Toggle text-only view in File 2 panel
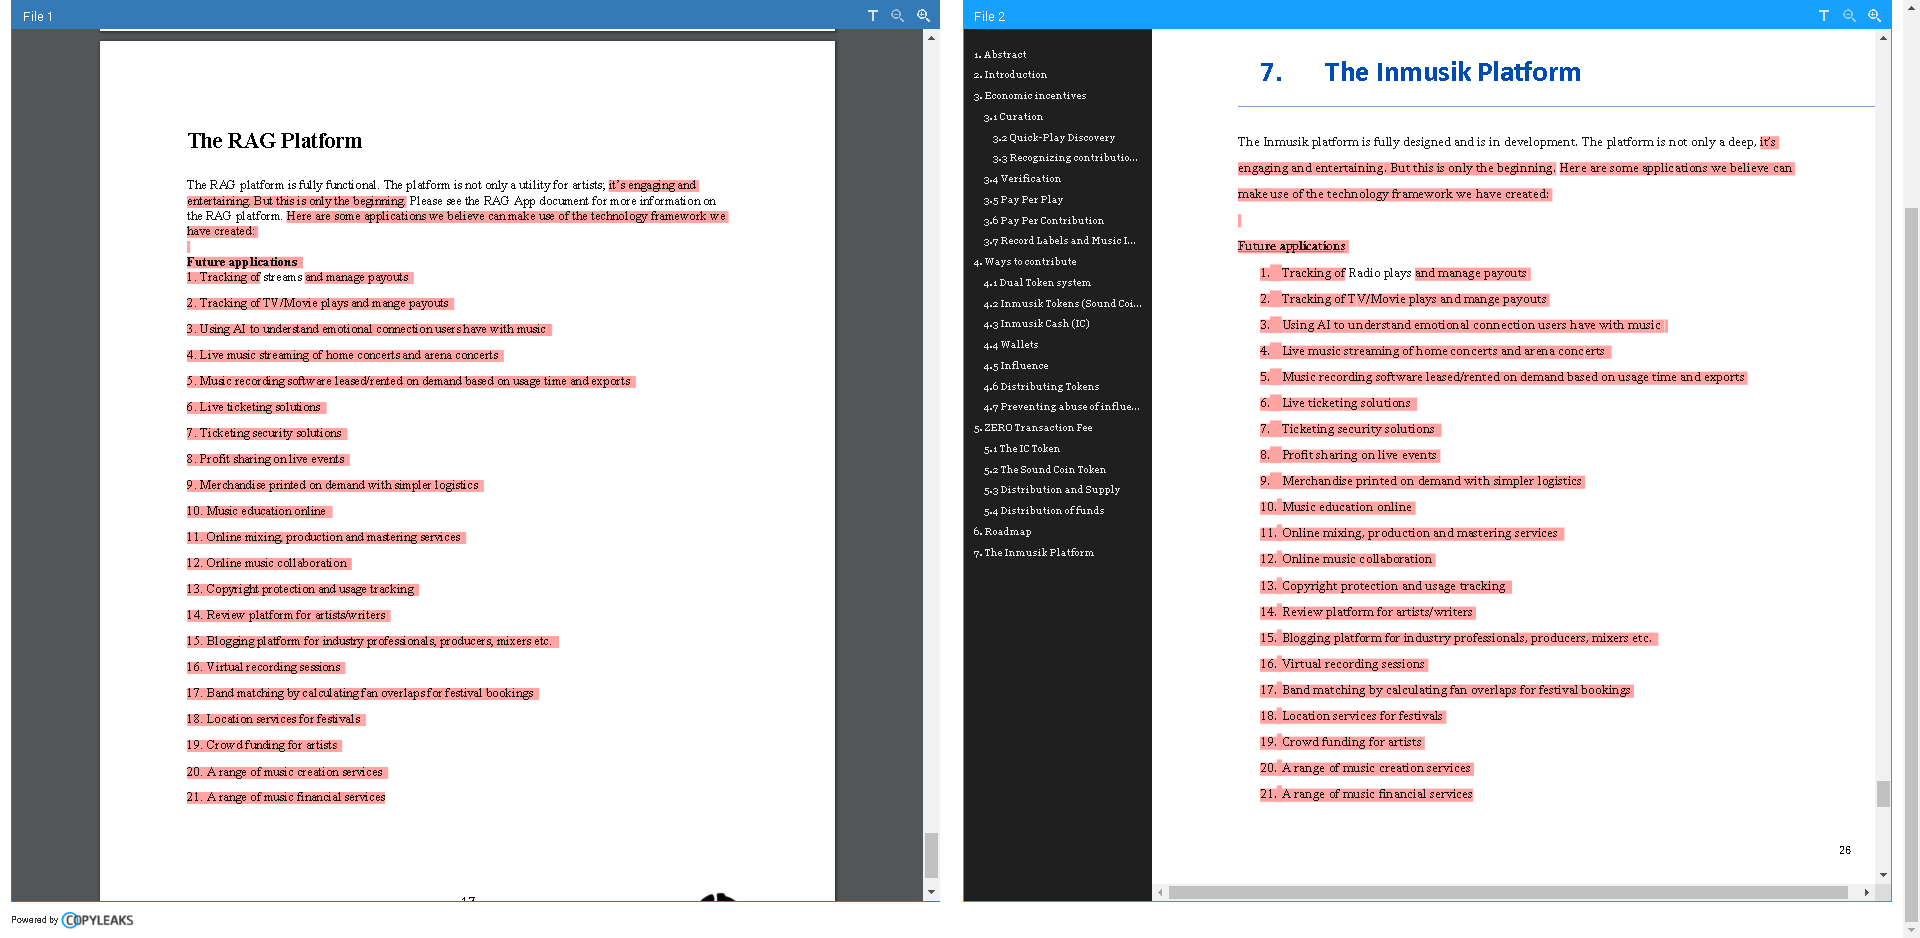1920x938 pixels. pos(1823,16)
